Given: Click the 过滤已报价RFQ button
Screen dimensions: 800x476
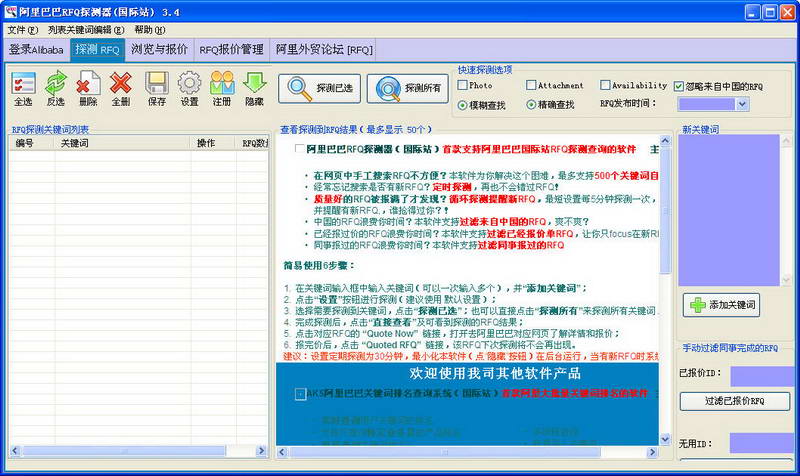Looking at the screenshot, I should (736, 401).
